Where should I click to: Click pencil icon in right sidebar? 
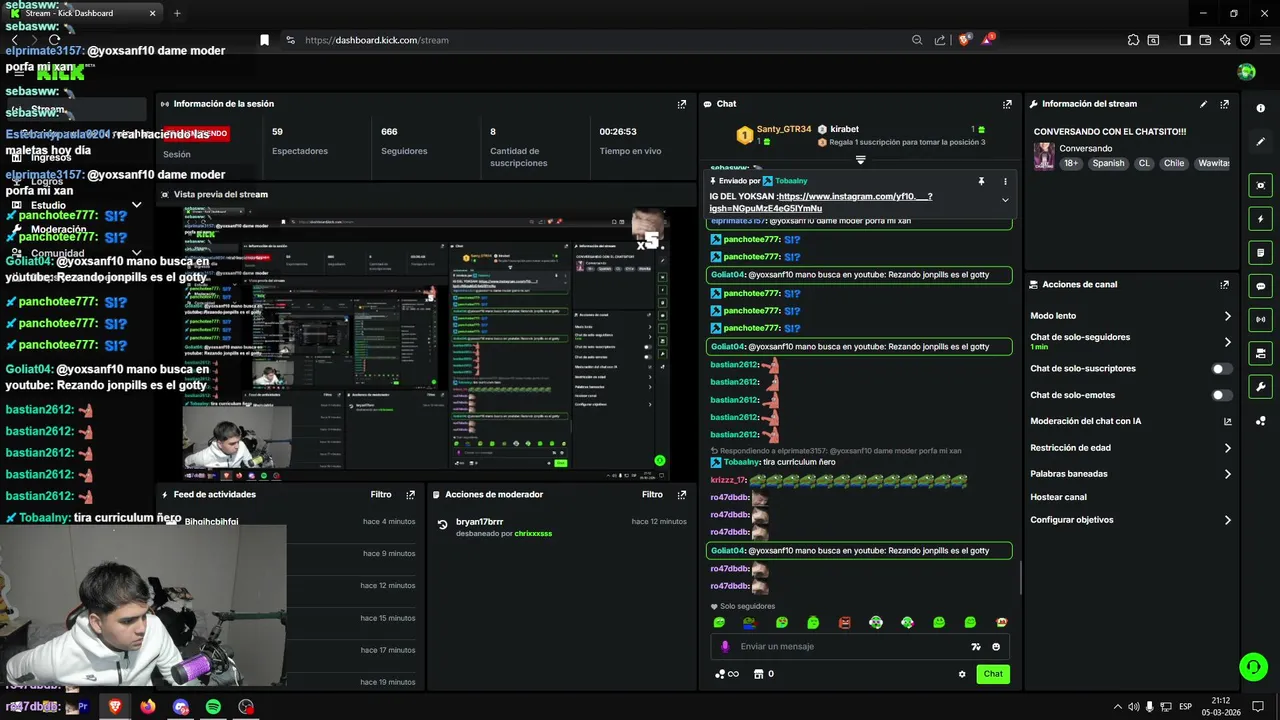tap(1260, 142)
